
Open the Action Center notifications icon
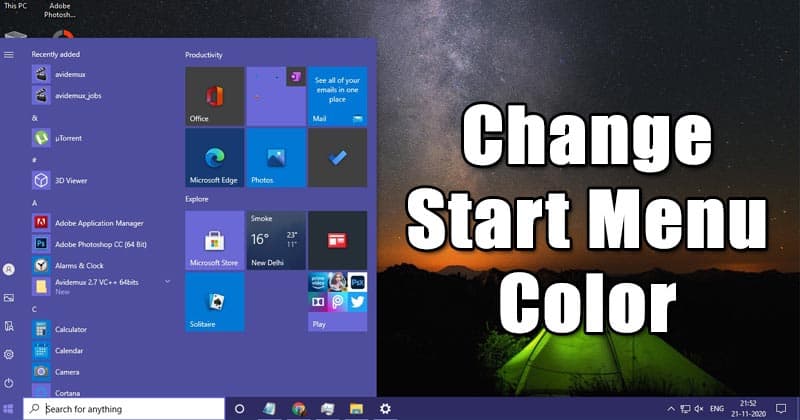[x=781, y=409]
